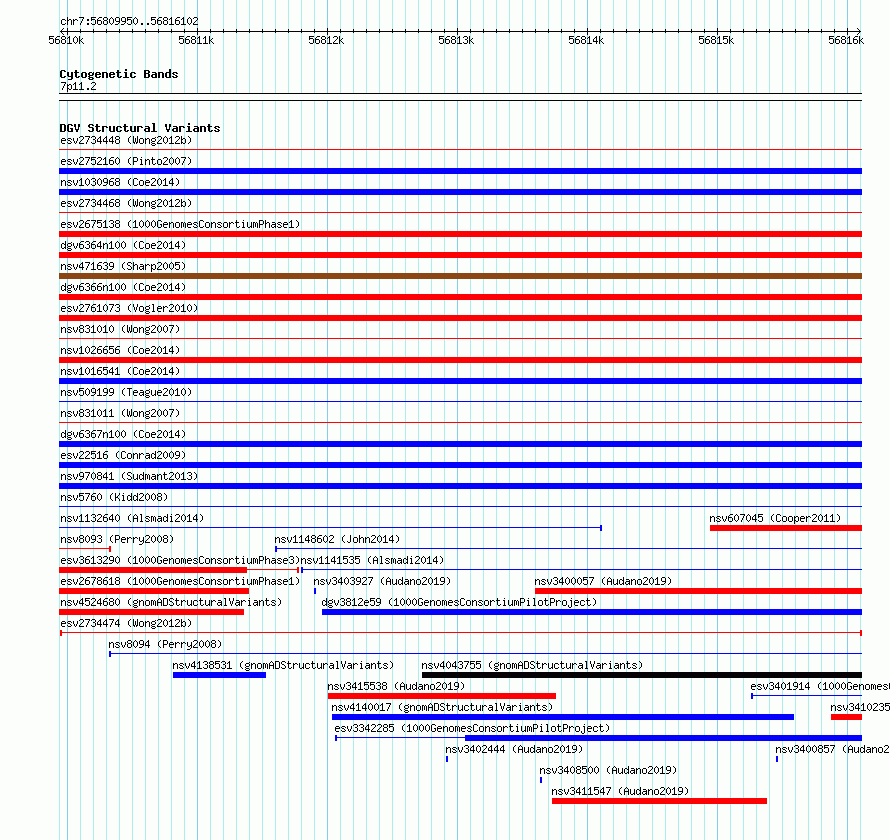Select nsv831011 (Wong2007) variant label
Viewport: 890px width, 840px height.
(120, 413)
